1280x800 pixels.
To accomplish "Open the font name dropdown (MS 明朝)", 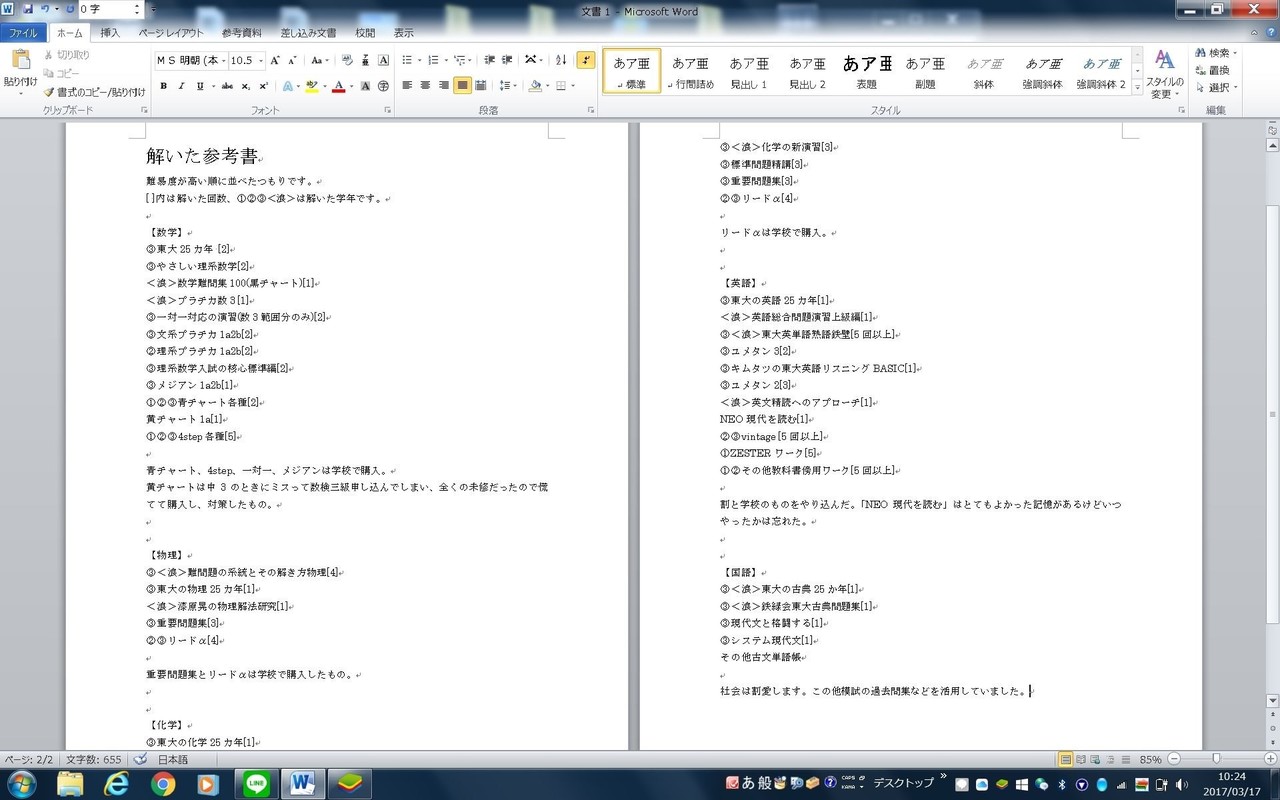I will 224,61.
